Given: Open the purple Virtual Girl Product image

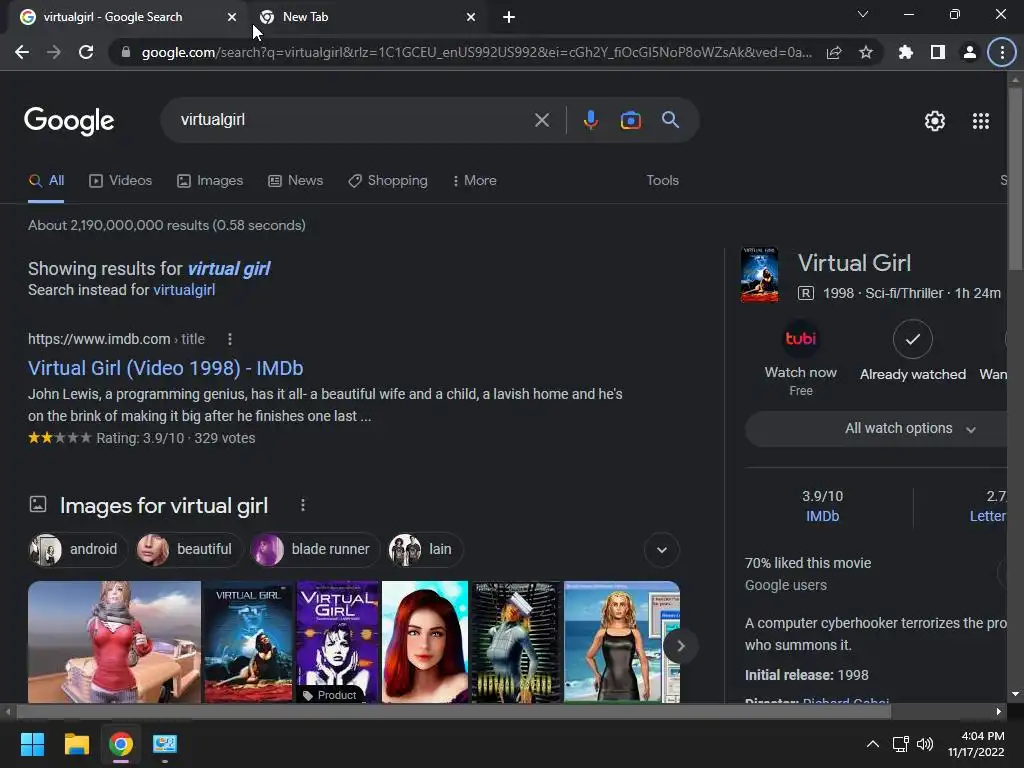Looking at the screenshot, I should point(338,642).
